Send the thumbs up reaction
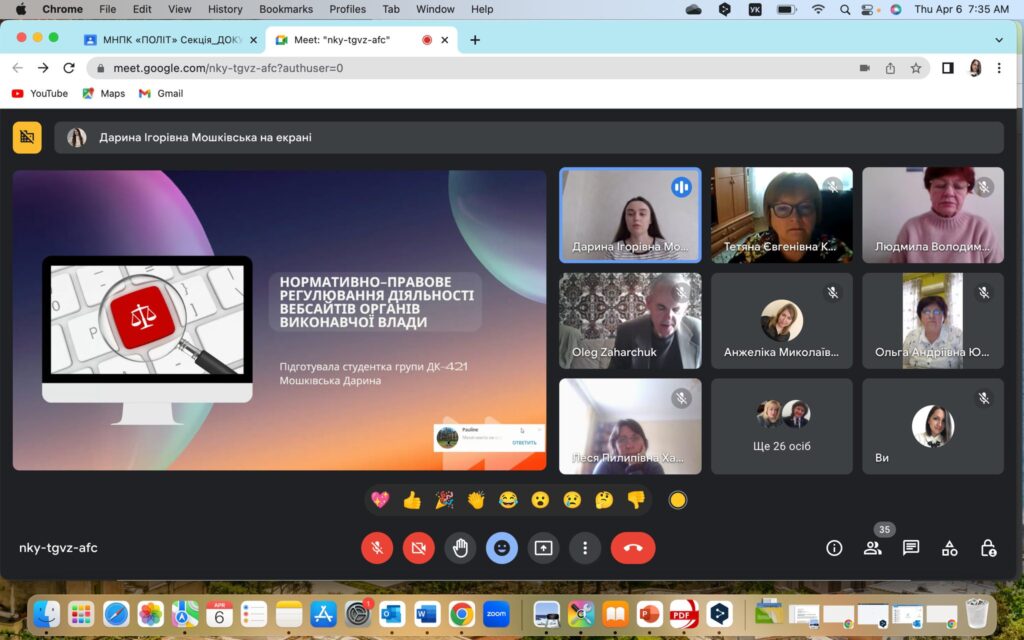 click(412, 500)
